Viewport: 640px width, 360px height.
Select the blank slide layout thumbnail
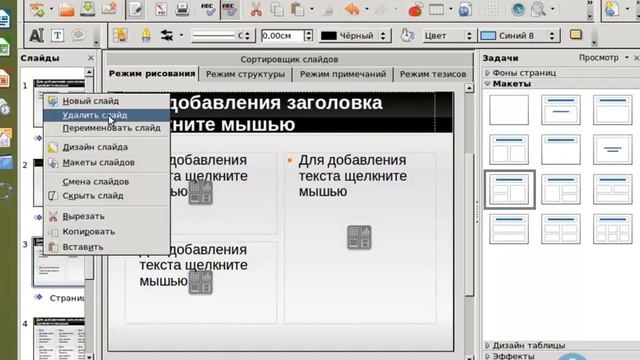click(509, 110)
